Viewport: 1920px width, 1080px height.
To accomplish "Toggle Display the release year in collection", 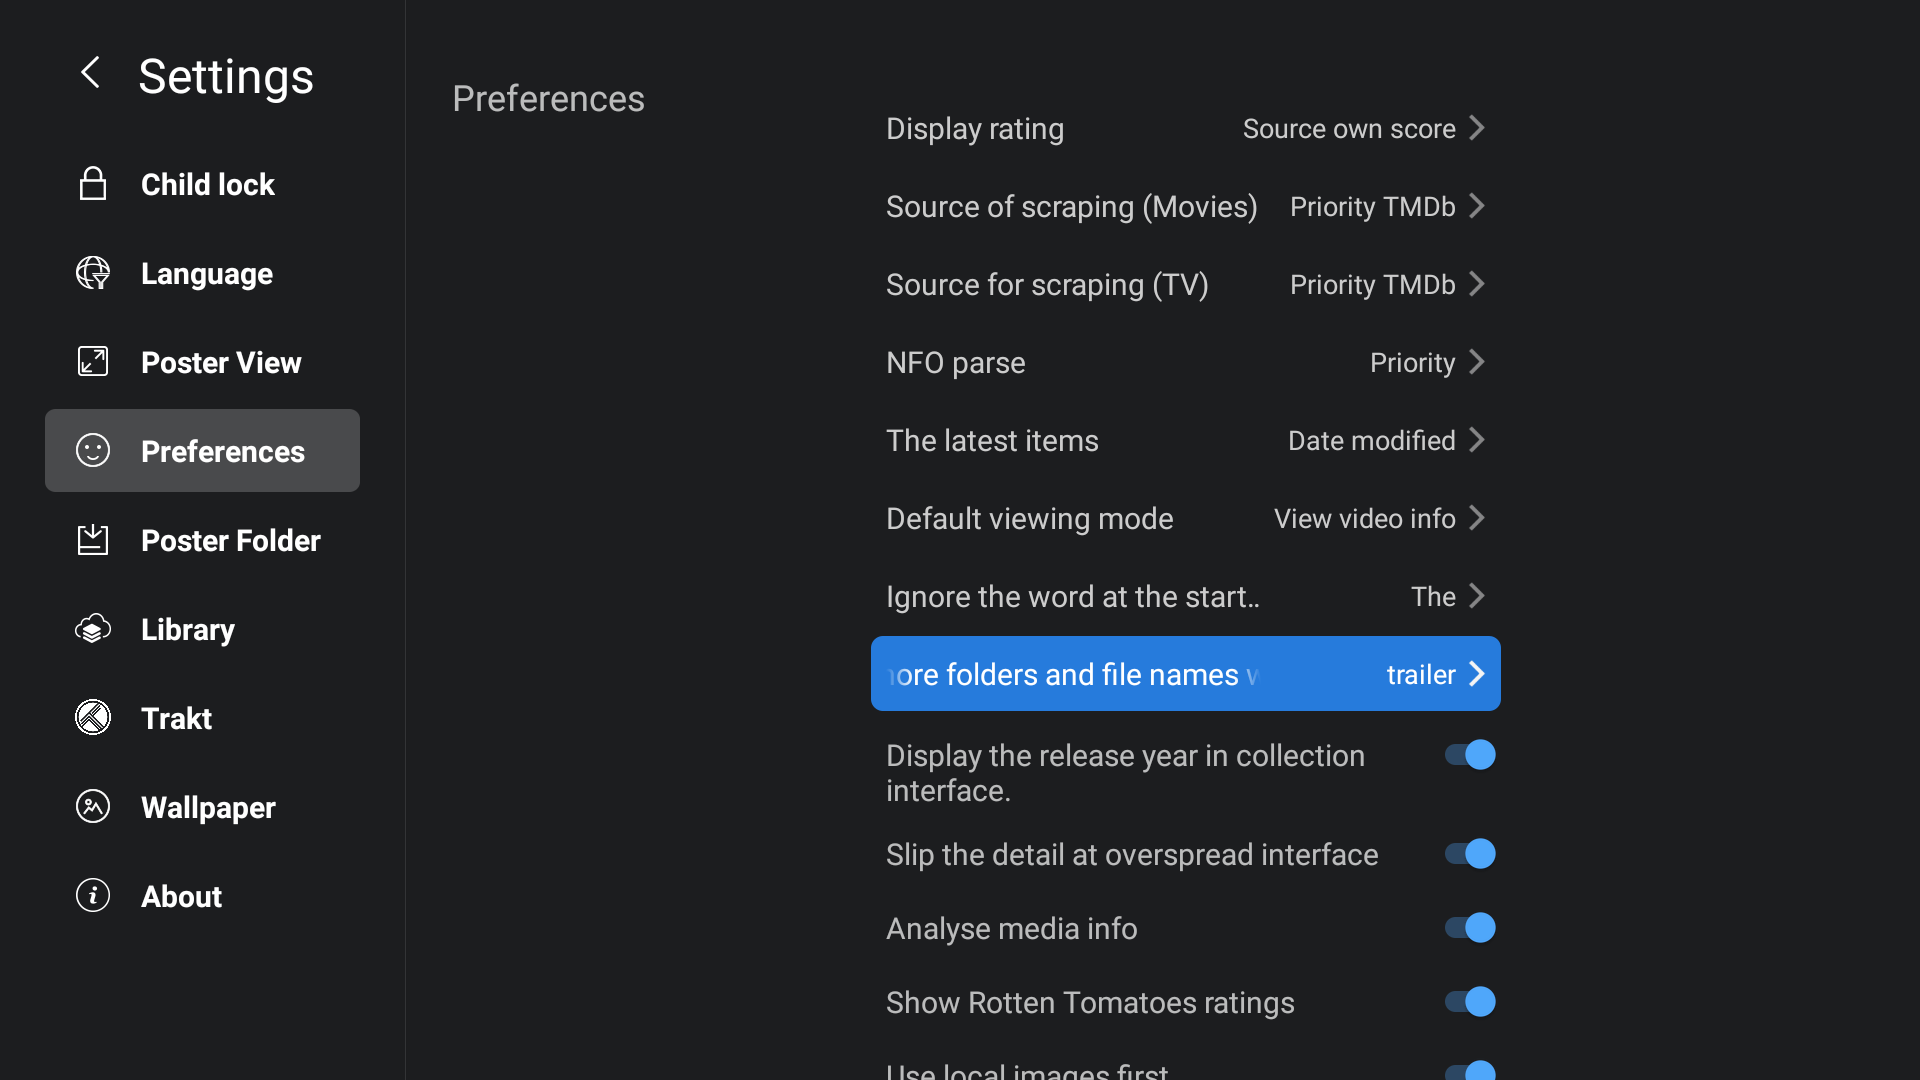I will pyautogui.click(x=1470, y=755).
